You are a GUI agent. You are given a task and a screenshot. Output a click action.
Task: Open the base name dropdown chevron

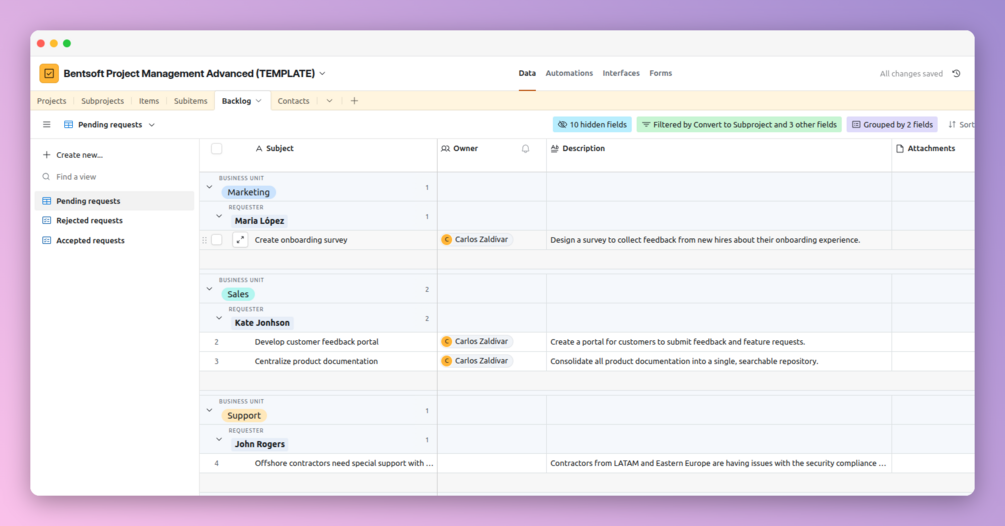322,74
